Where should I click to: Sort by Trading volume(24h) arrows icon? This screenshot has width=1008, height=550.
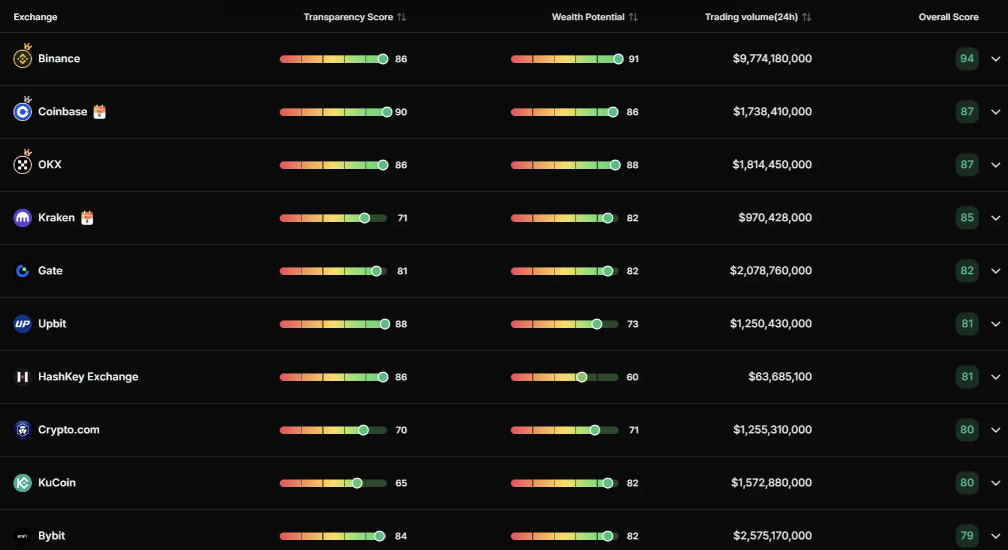(806, 17)
